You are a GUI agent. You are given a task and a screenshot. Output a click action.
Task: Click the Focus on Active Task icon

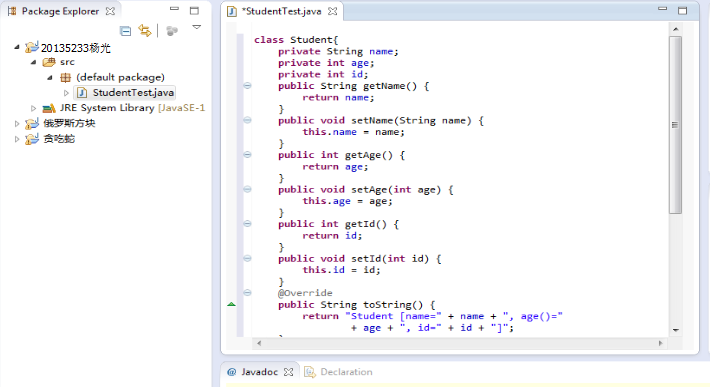click(x=172, y=31)
